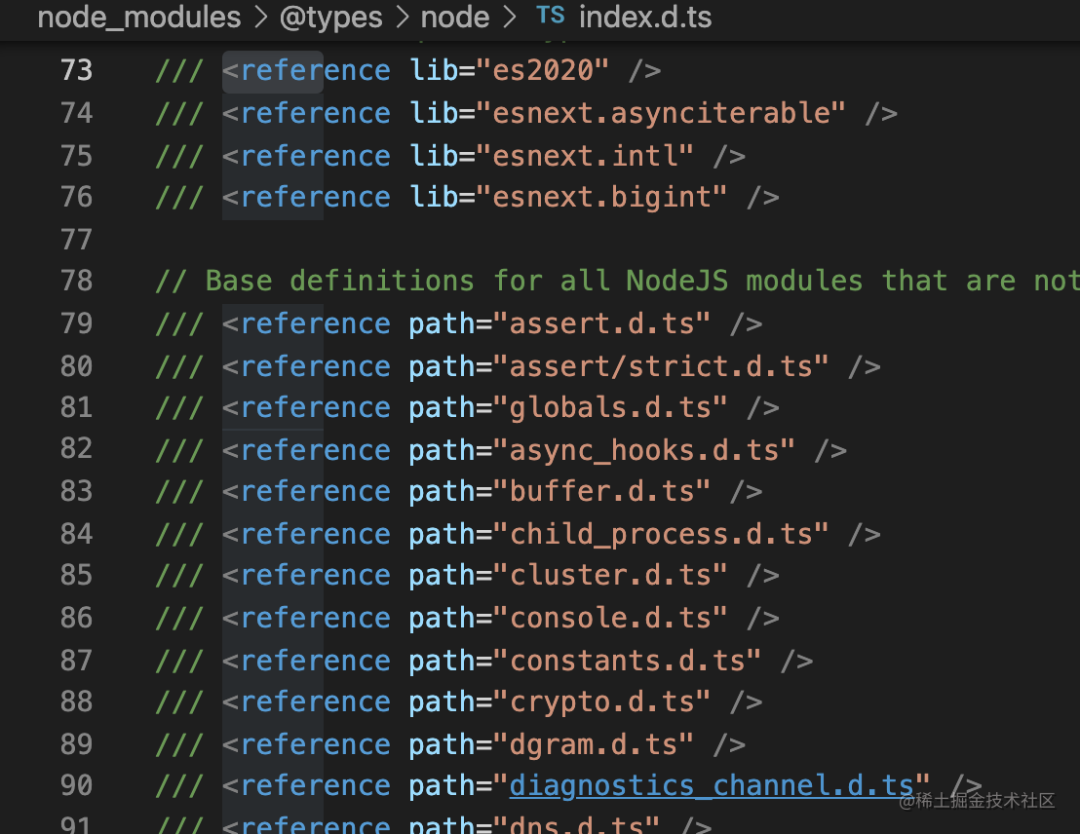Viewport: 1080px width, 834px height.
Task: Click line number 78 in the gutter
Action: (x=76, y=281)
